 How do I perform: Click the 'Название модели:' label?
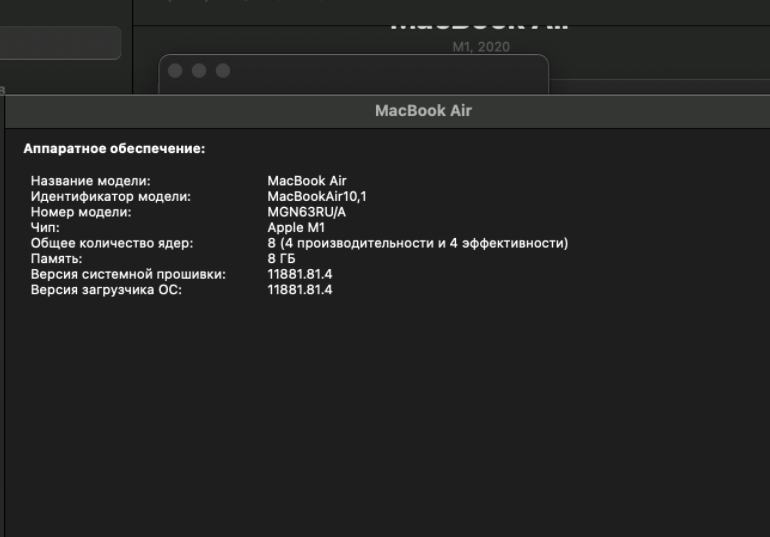coord(90,181)
